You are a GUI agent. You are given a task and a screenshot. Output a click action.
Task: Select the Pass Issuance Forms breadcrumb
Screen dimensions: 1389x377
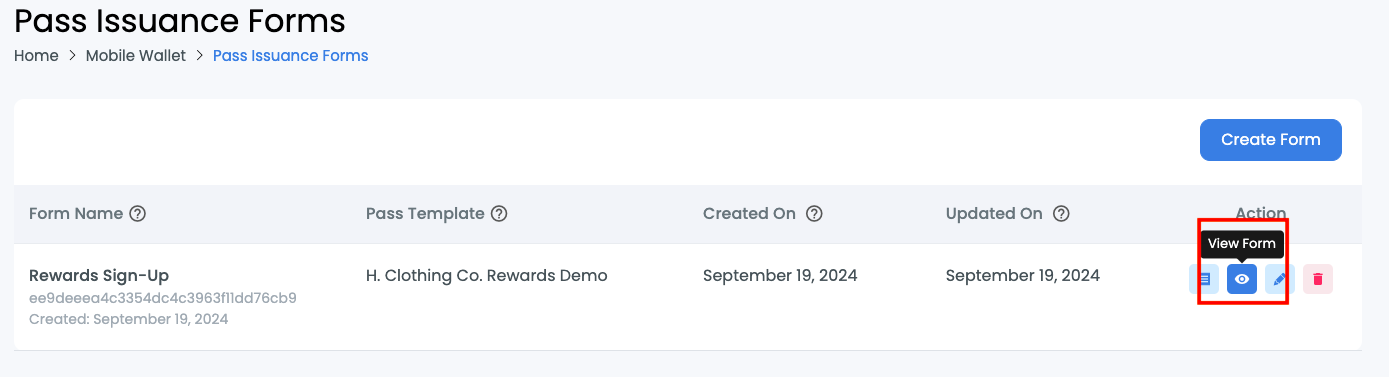point(291,56)
